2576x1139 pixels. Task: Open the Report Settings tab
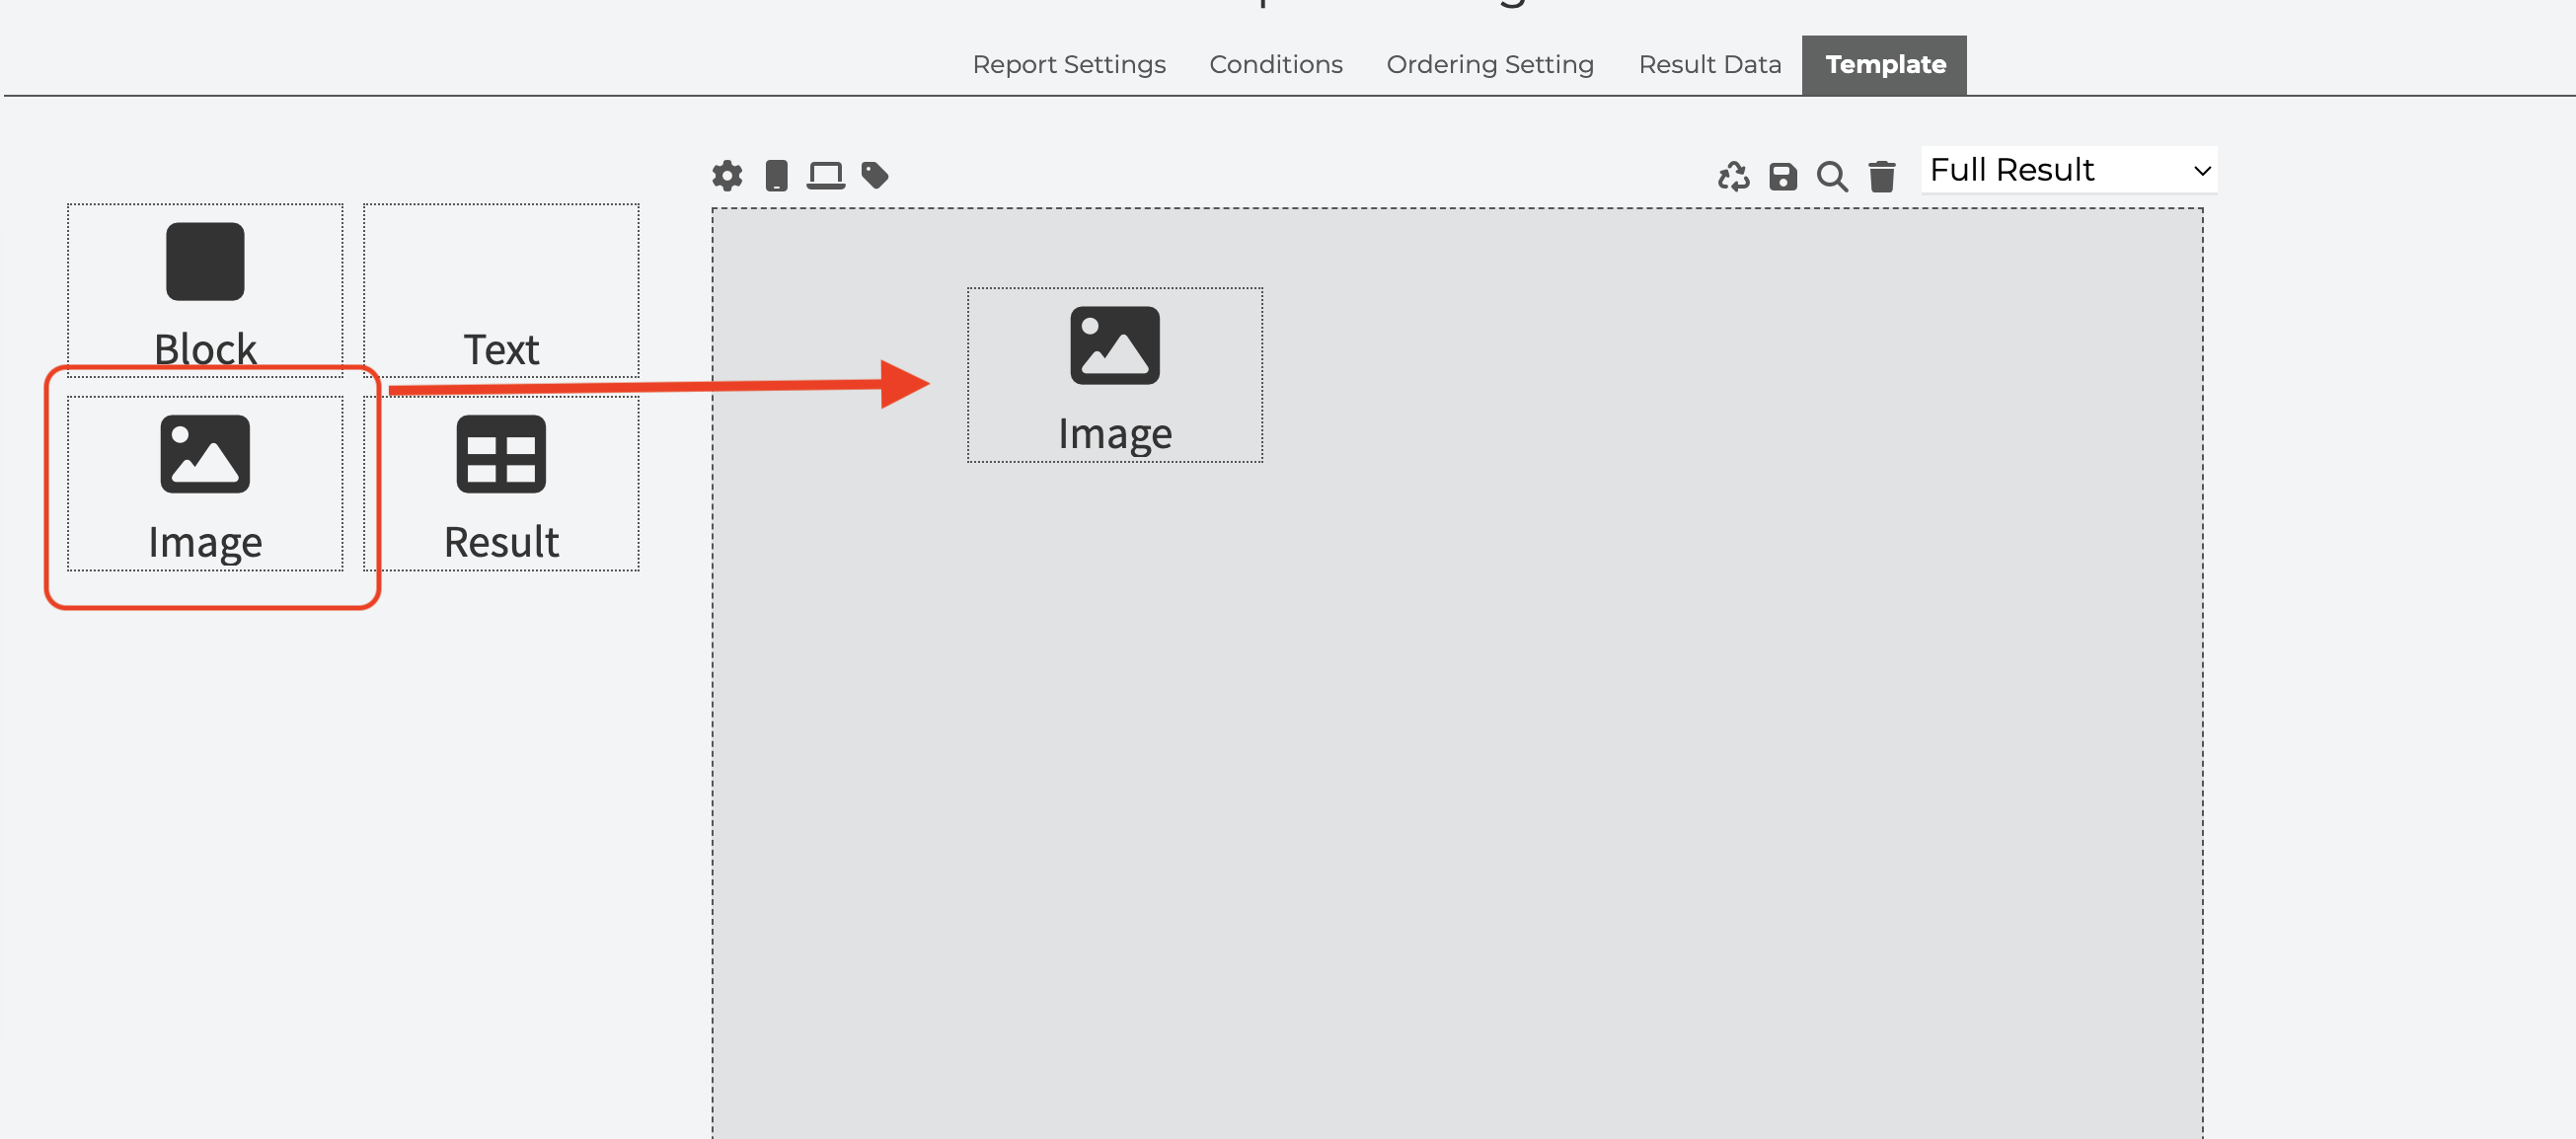[x=1068, y=65]
